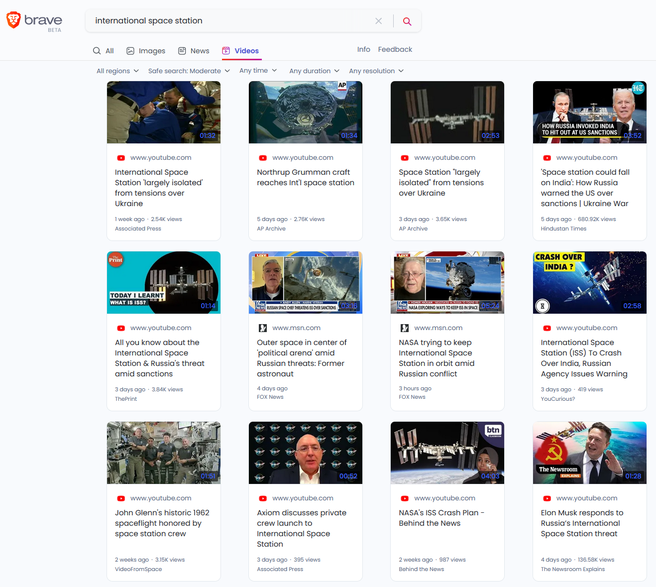Click '5 days ago · 680.92K views' text
The image size is (656, 587).
pyautogui.click(x=578, y=219)
